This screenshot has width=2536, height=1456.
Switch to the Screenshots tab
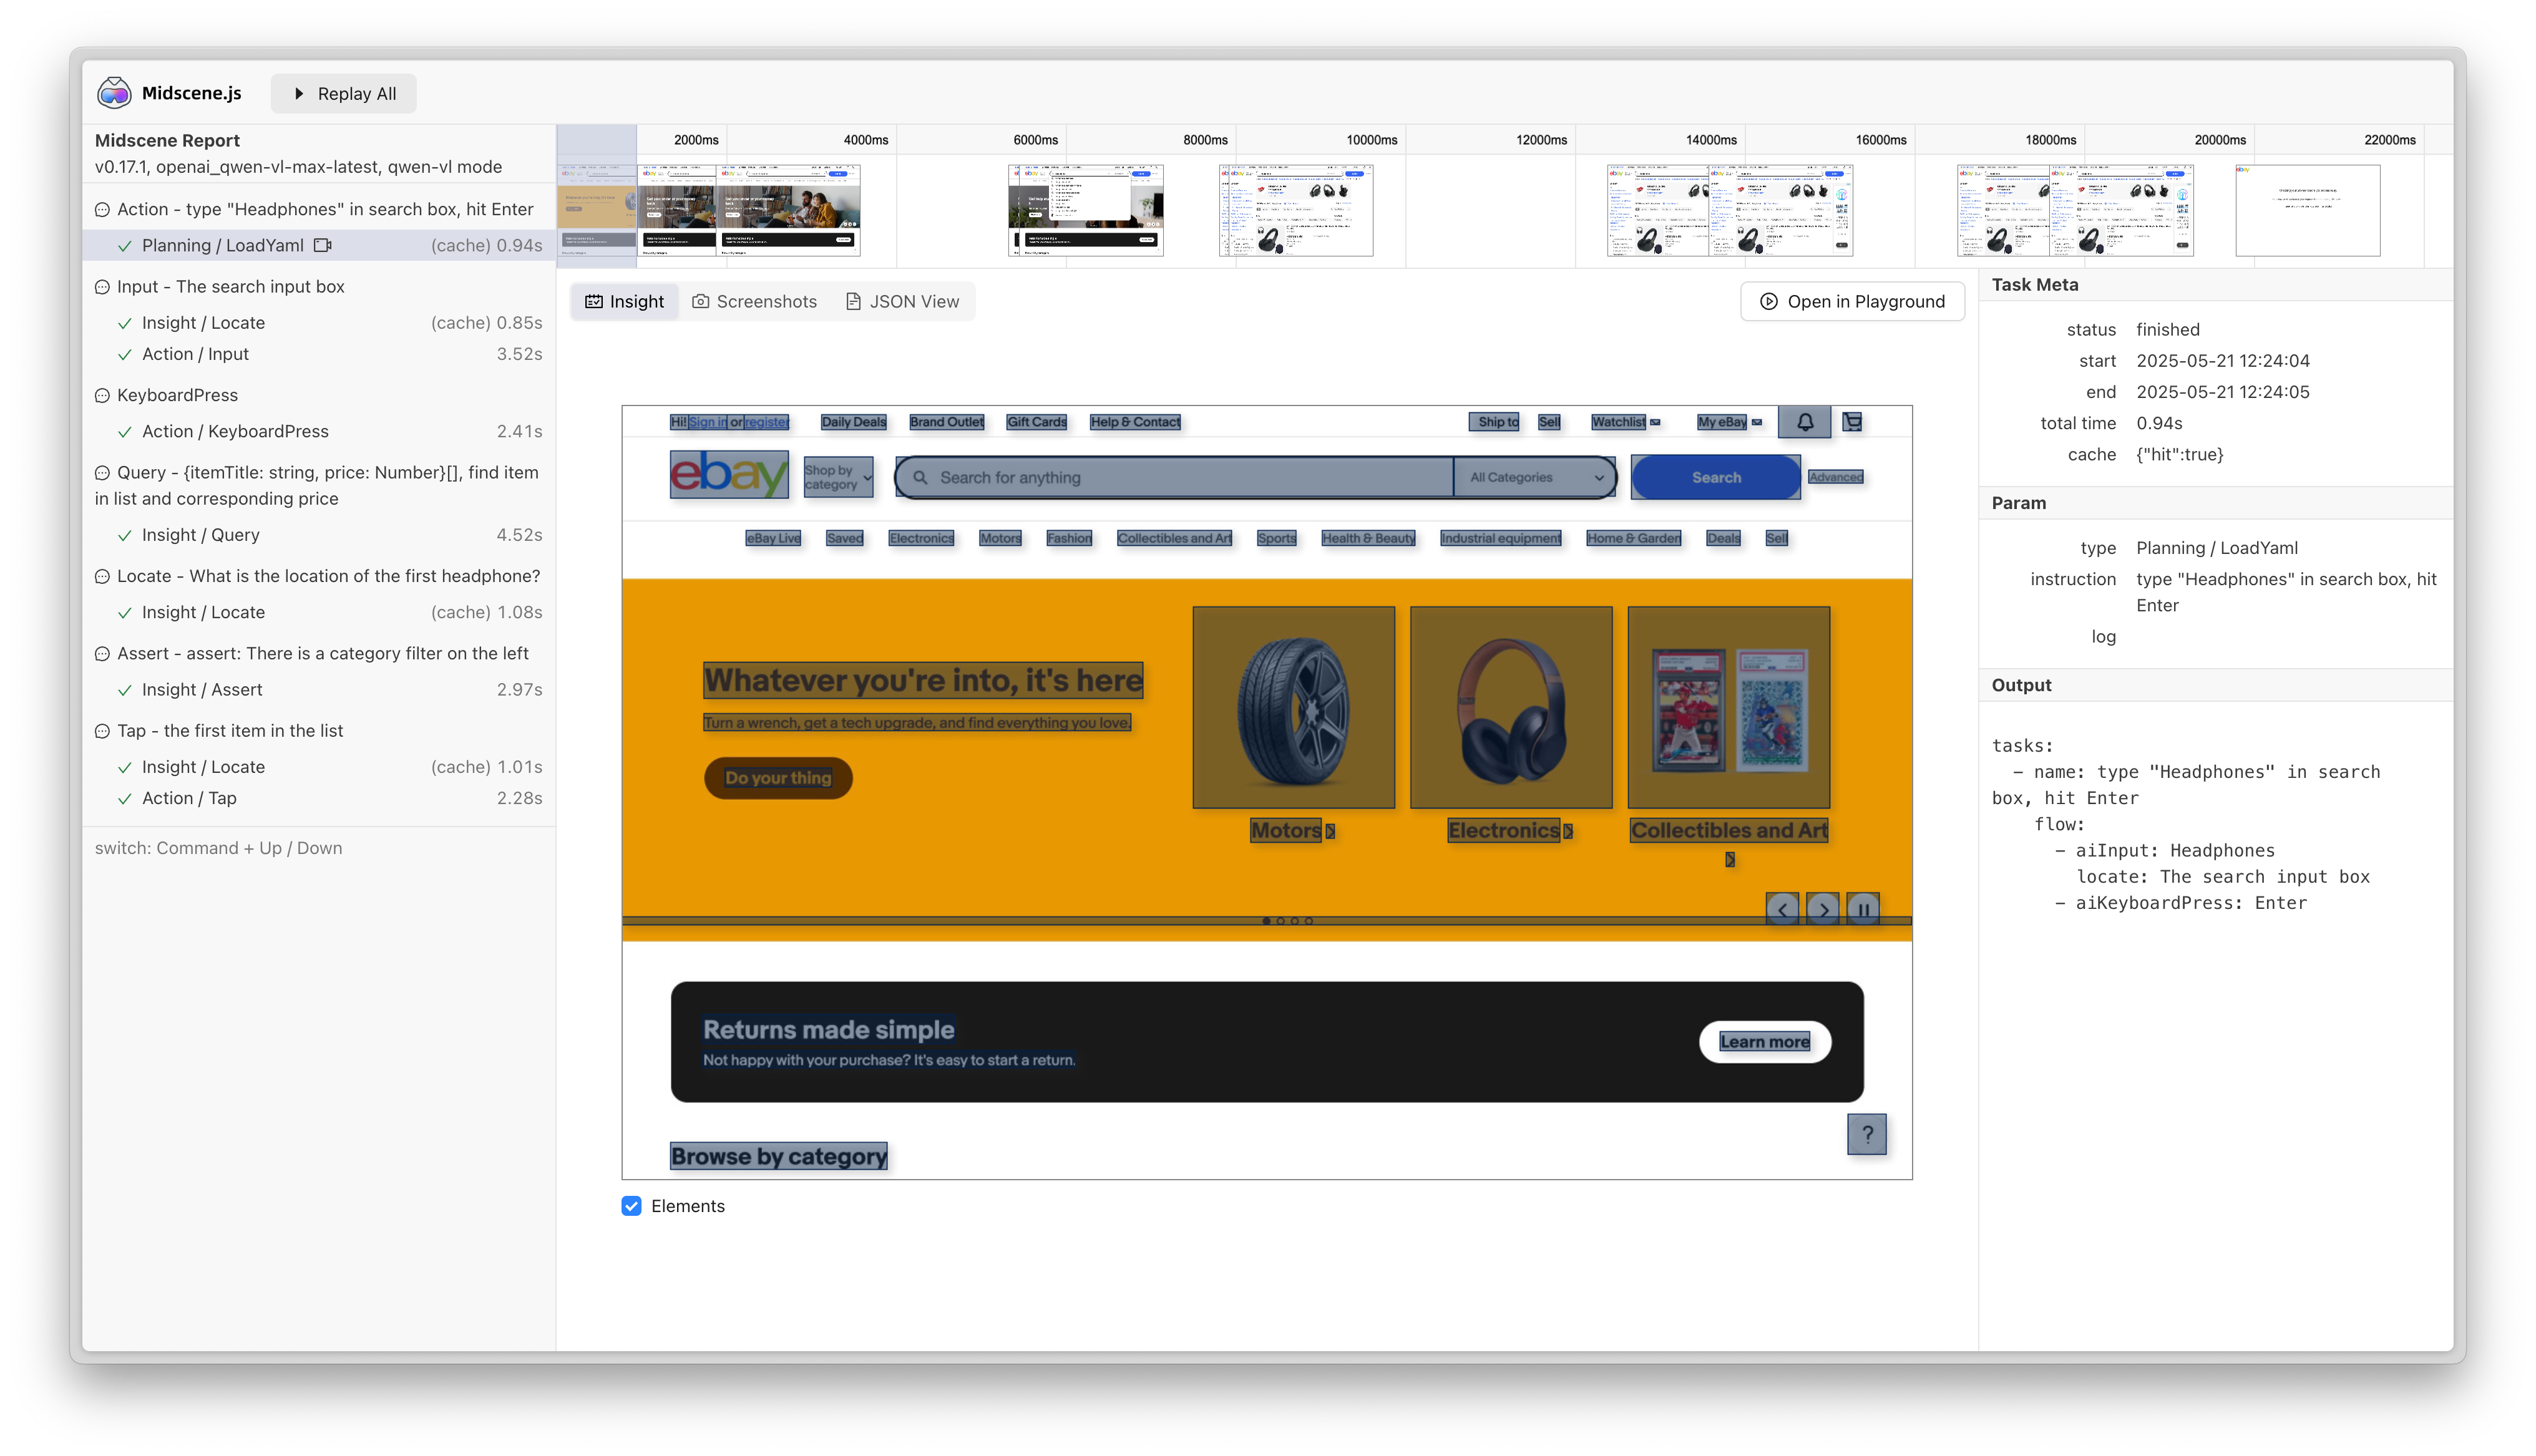[755, 302]
